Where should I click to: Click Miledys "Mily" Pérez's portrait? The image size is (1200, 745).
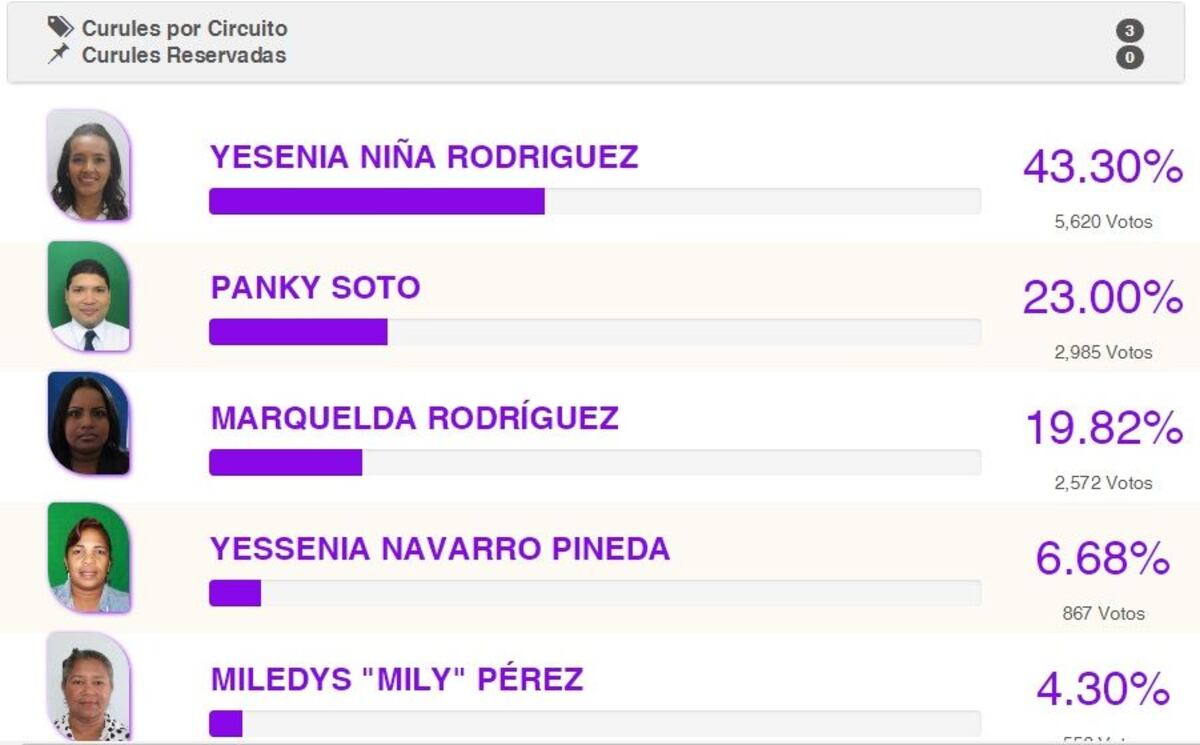89,687
